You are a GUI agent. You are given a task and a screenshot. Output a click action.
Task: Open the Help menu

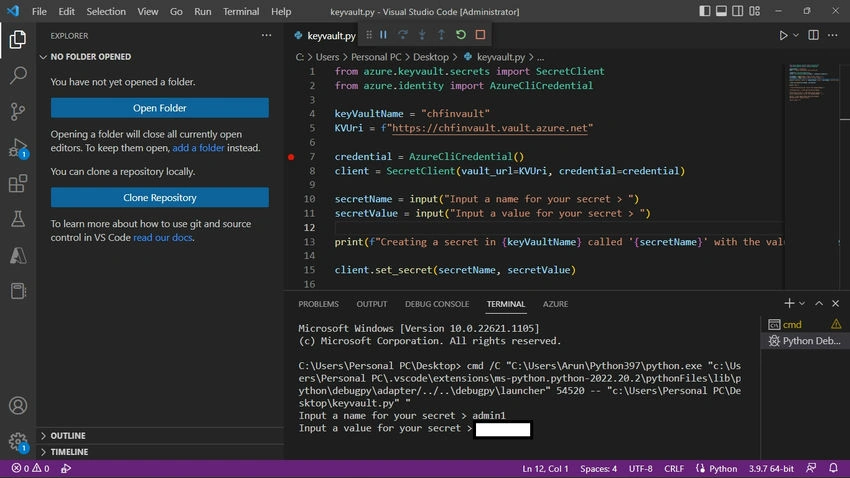point(281,11)
